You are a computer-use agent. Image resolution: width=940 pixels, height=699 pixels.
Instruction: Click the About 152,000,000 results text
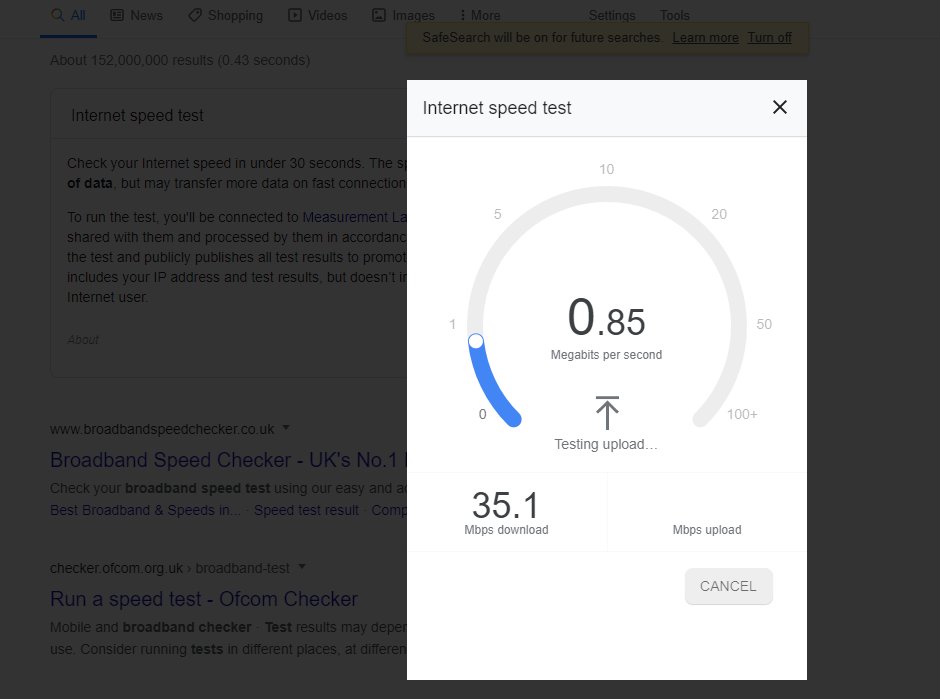click(180, 61)
